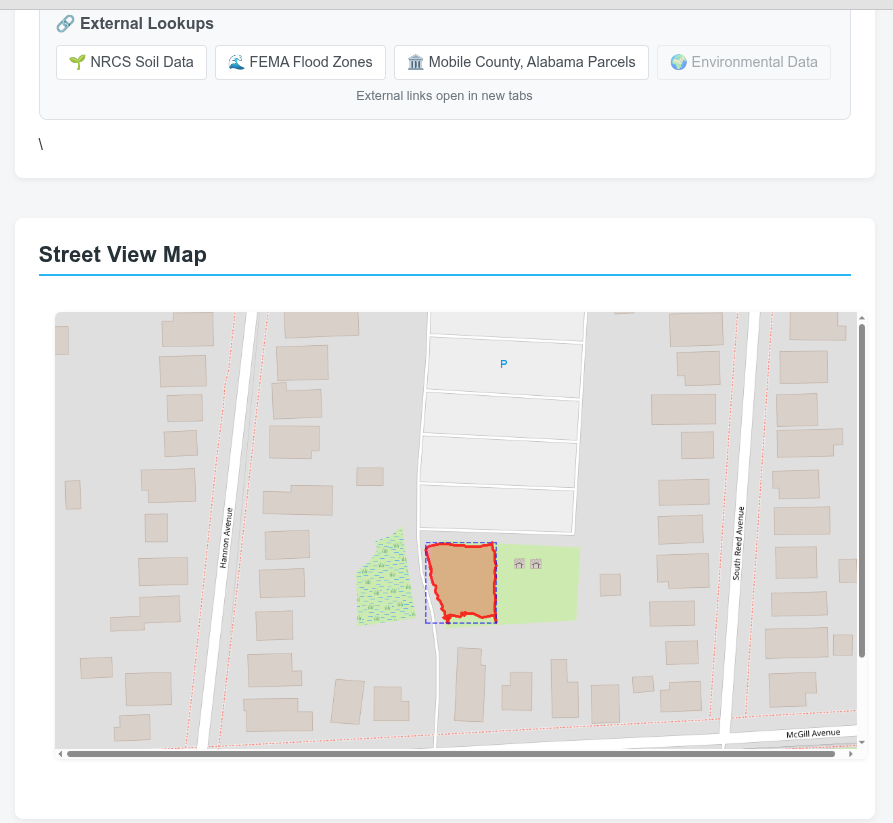Click the blue parking P marker on map
The height and width of the screenshot is (823, 893).
(x=503, y=364)
